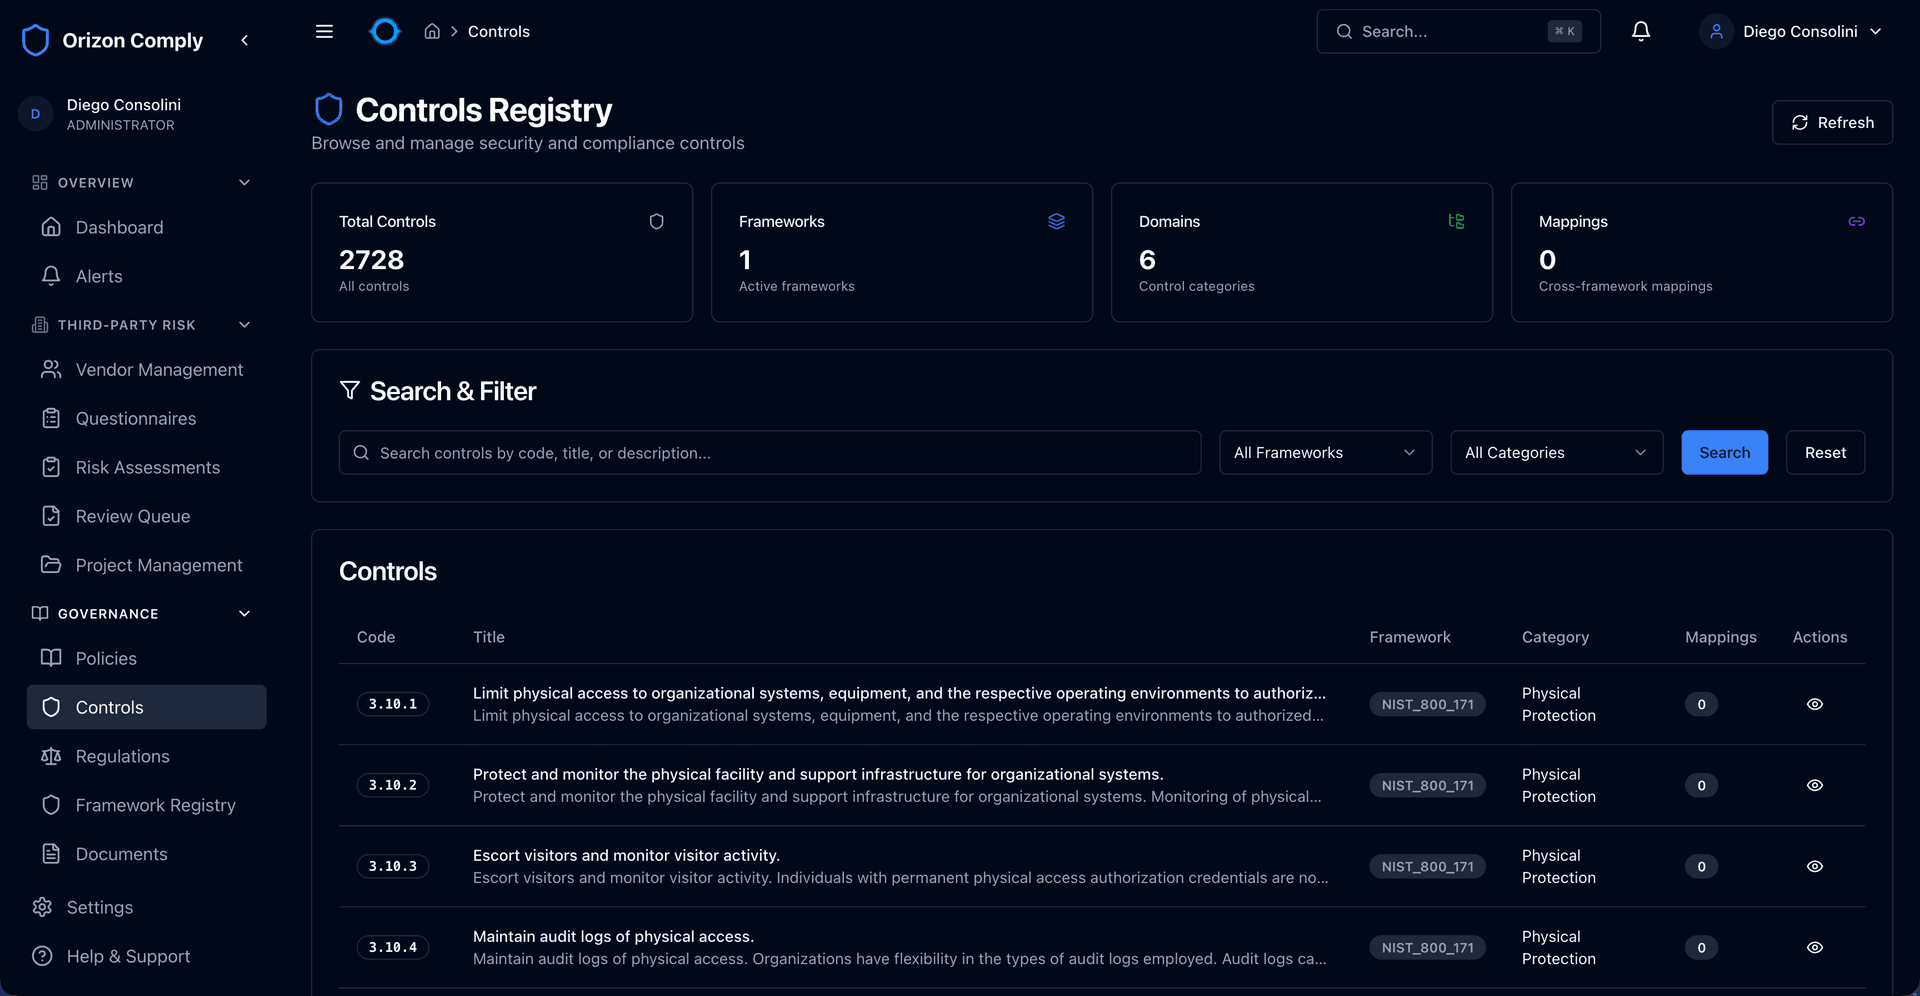This screenshot has width=1920, height=996.
Task: Click the Refresh button
Action: (1832, 122)
